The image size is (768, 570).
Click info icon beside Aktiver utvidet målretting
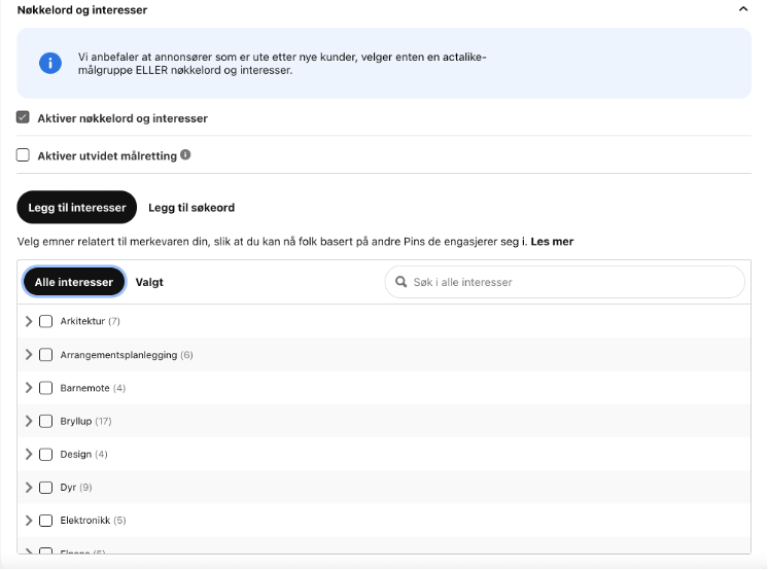click(185, 155)
